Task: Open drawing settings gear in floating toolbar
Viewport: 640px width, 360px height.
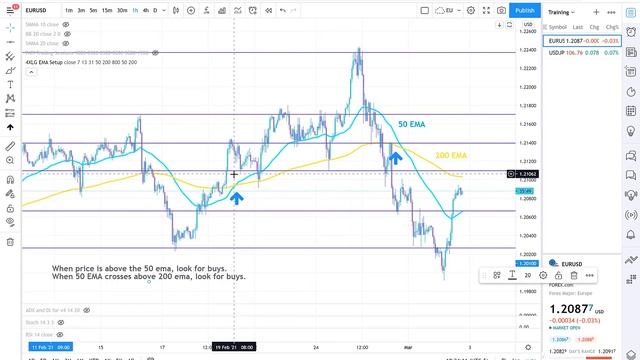Action: pyautogui.click(x=543, y=276)
